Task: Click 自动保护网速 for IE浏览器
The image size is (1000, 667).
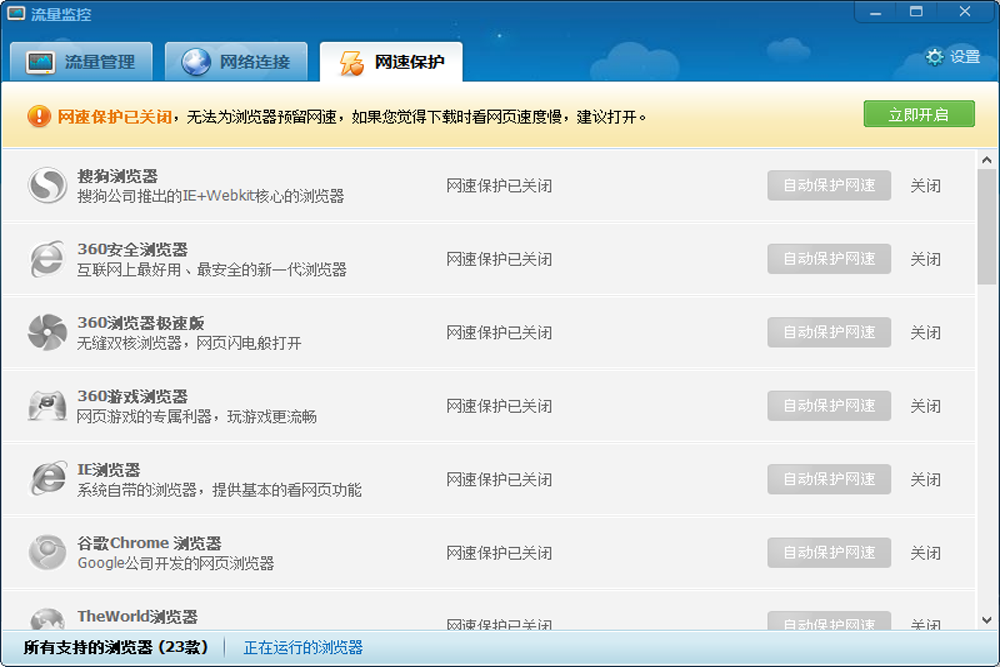Action: pos(829,479)
